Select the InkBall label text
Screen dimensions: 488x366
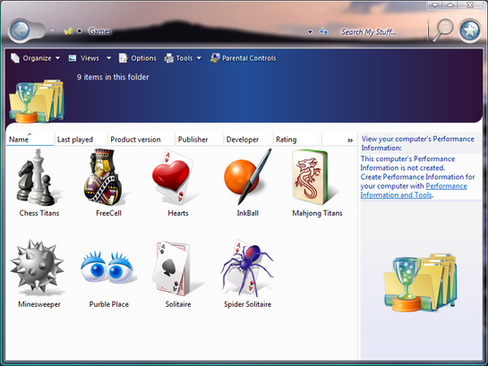pos(248,213)
